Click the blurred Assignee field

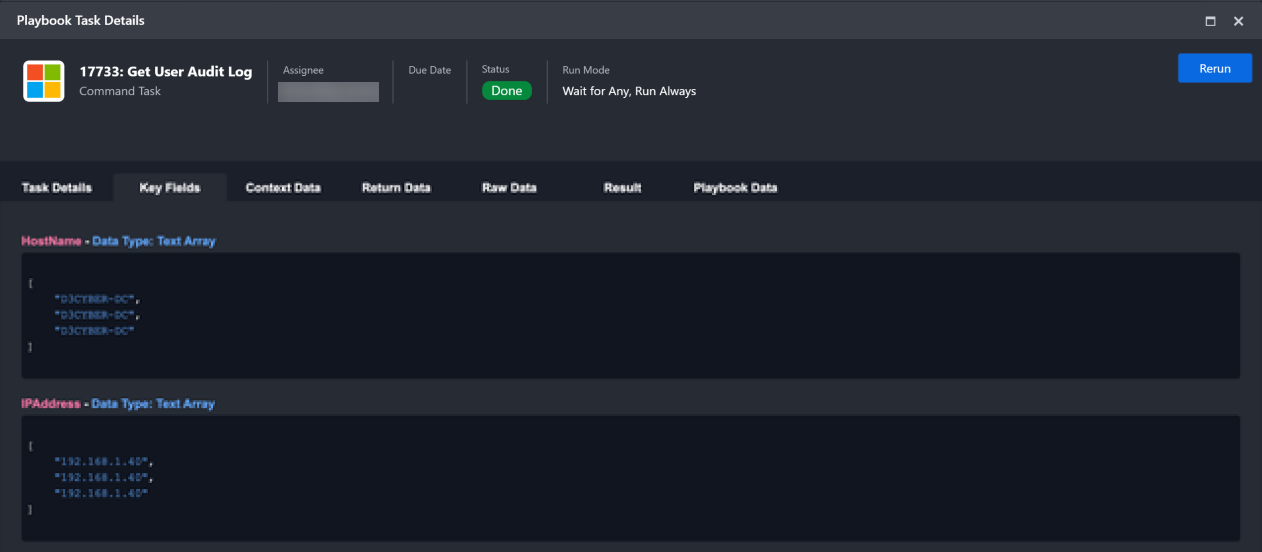(328, 92)
